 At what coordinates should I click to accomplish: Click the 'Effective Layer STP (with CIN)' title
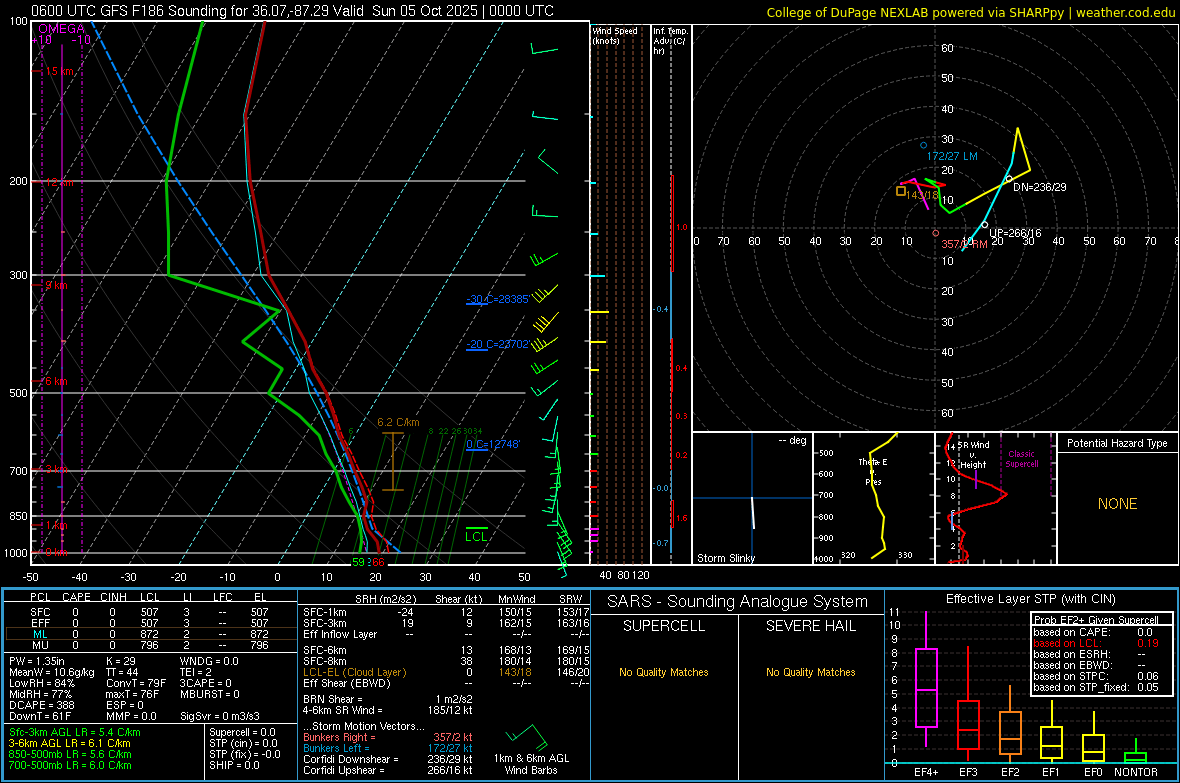click(1030, 599)
